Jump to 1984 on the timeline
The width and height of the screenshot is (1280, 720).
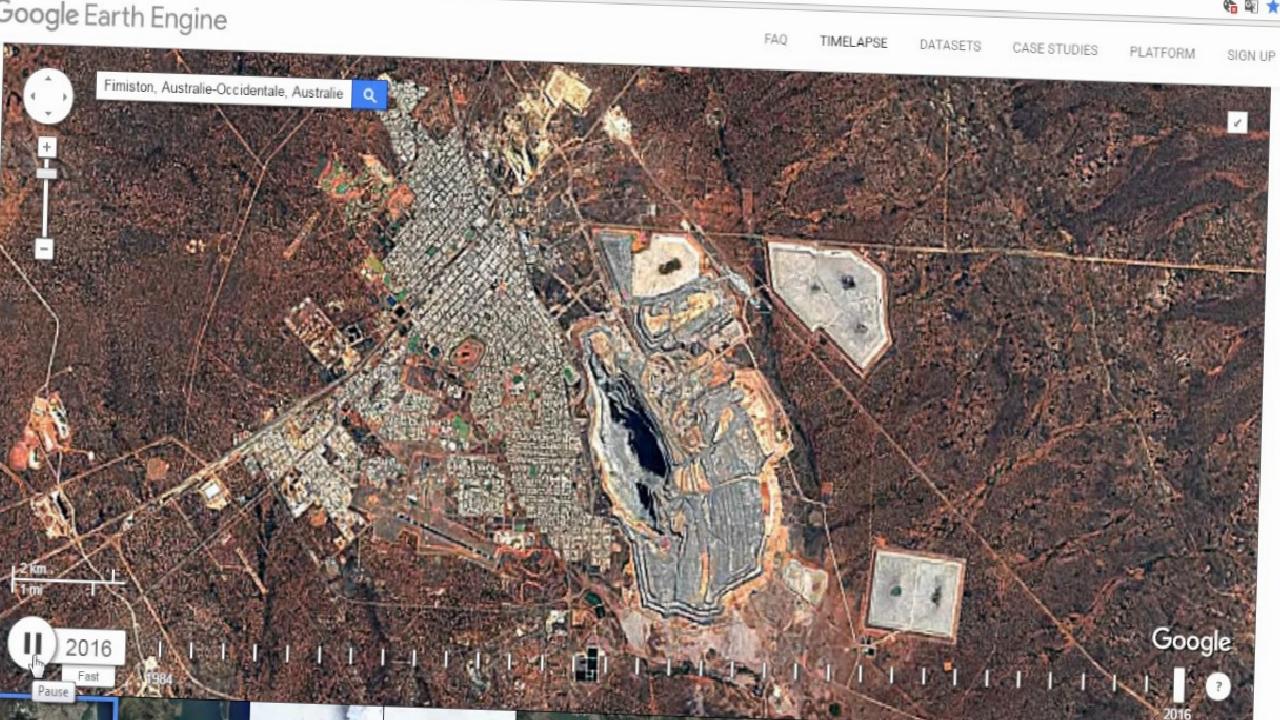[x=158, y=679]
